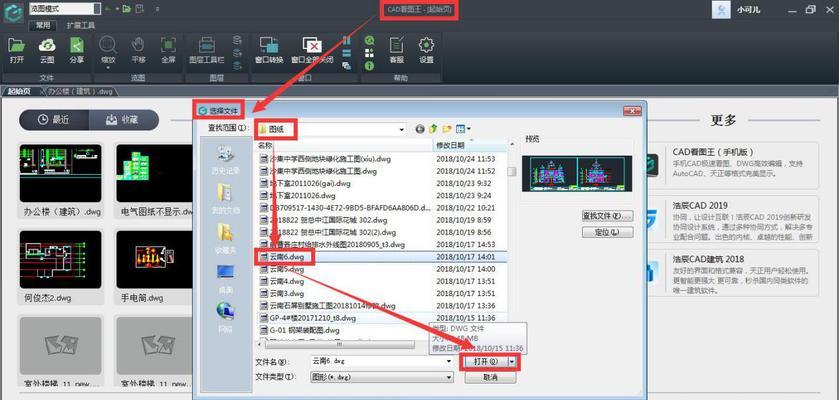Click the 分享 share icon in ribbon
The height and width of the screenshot is (400, 839).
click(77, 46)
